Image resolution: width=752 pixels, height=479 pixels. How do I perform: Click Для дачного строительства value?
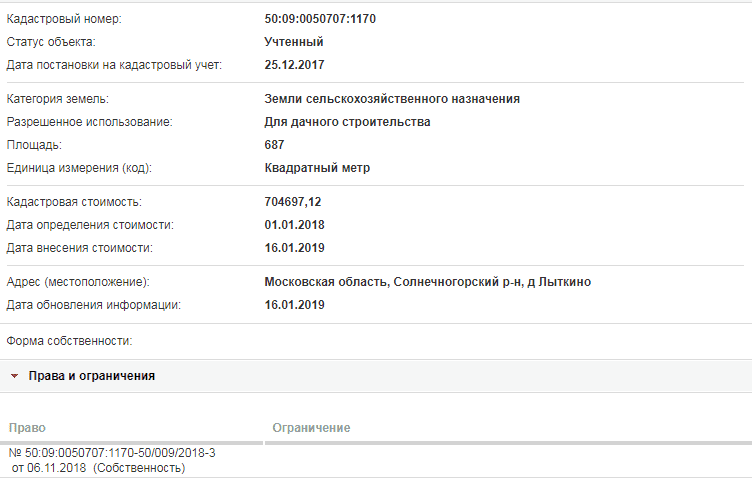click(x=347, y=122)
